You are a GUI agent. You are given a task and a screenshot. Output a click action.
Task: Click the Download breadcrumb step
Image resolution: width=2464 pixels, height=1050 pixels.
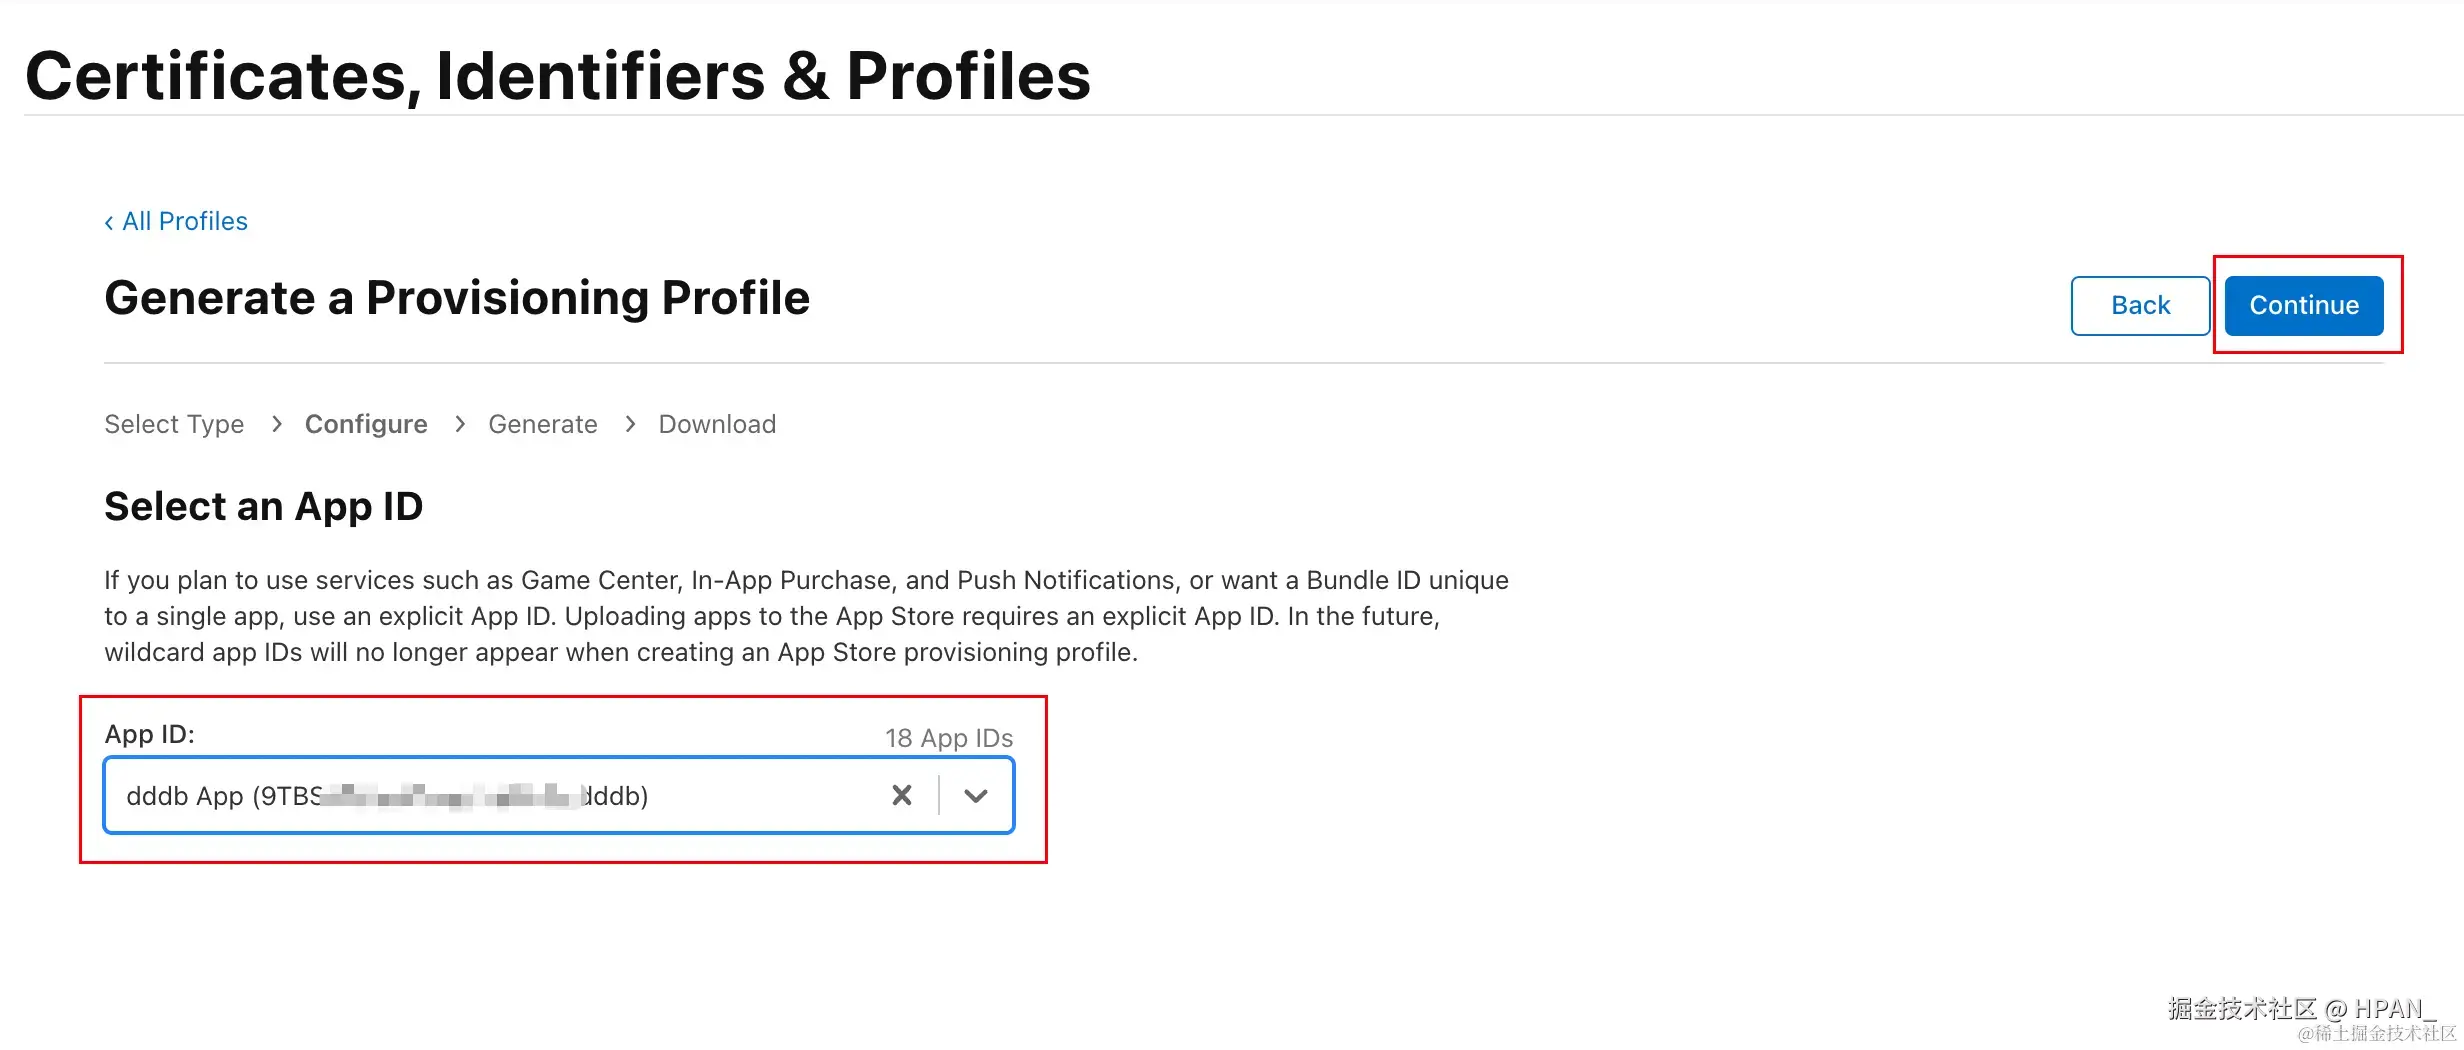click(x=716, y=424)
